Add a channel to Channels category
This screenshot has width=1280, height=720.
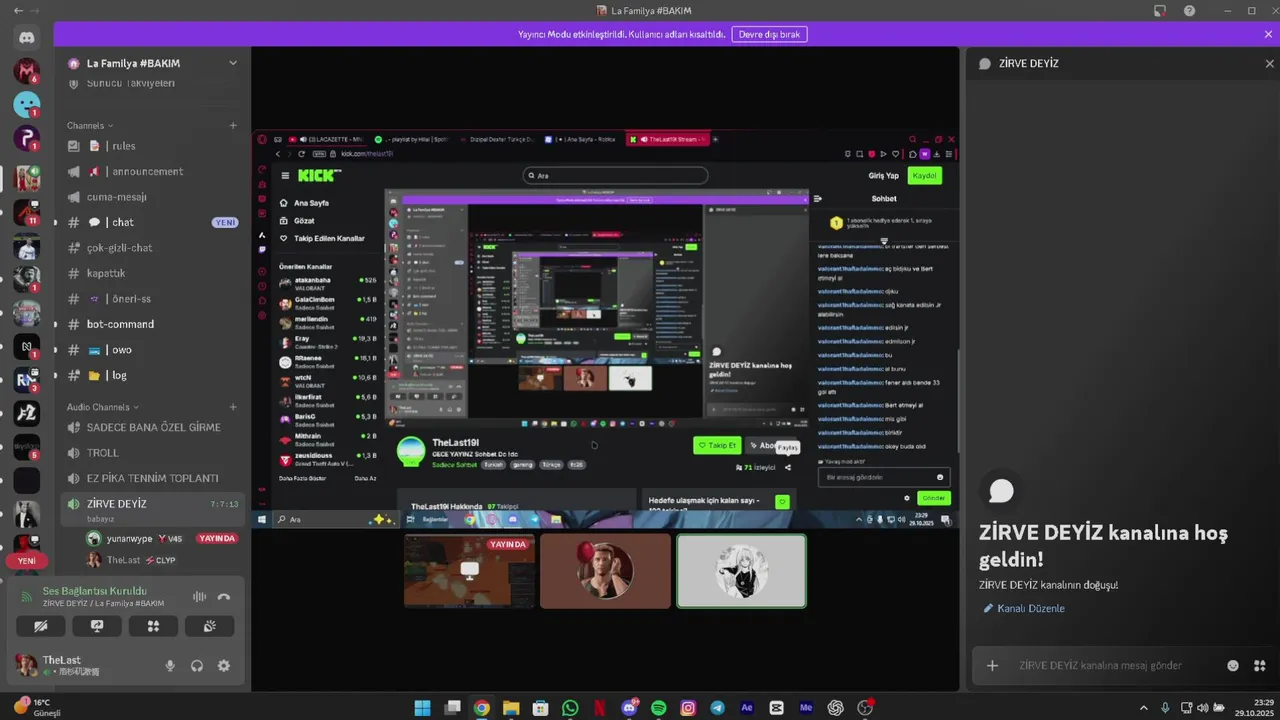point(233,126)
